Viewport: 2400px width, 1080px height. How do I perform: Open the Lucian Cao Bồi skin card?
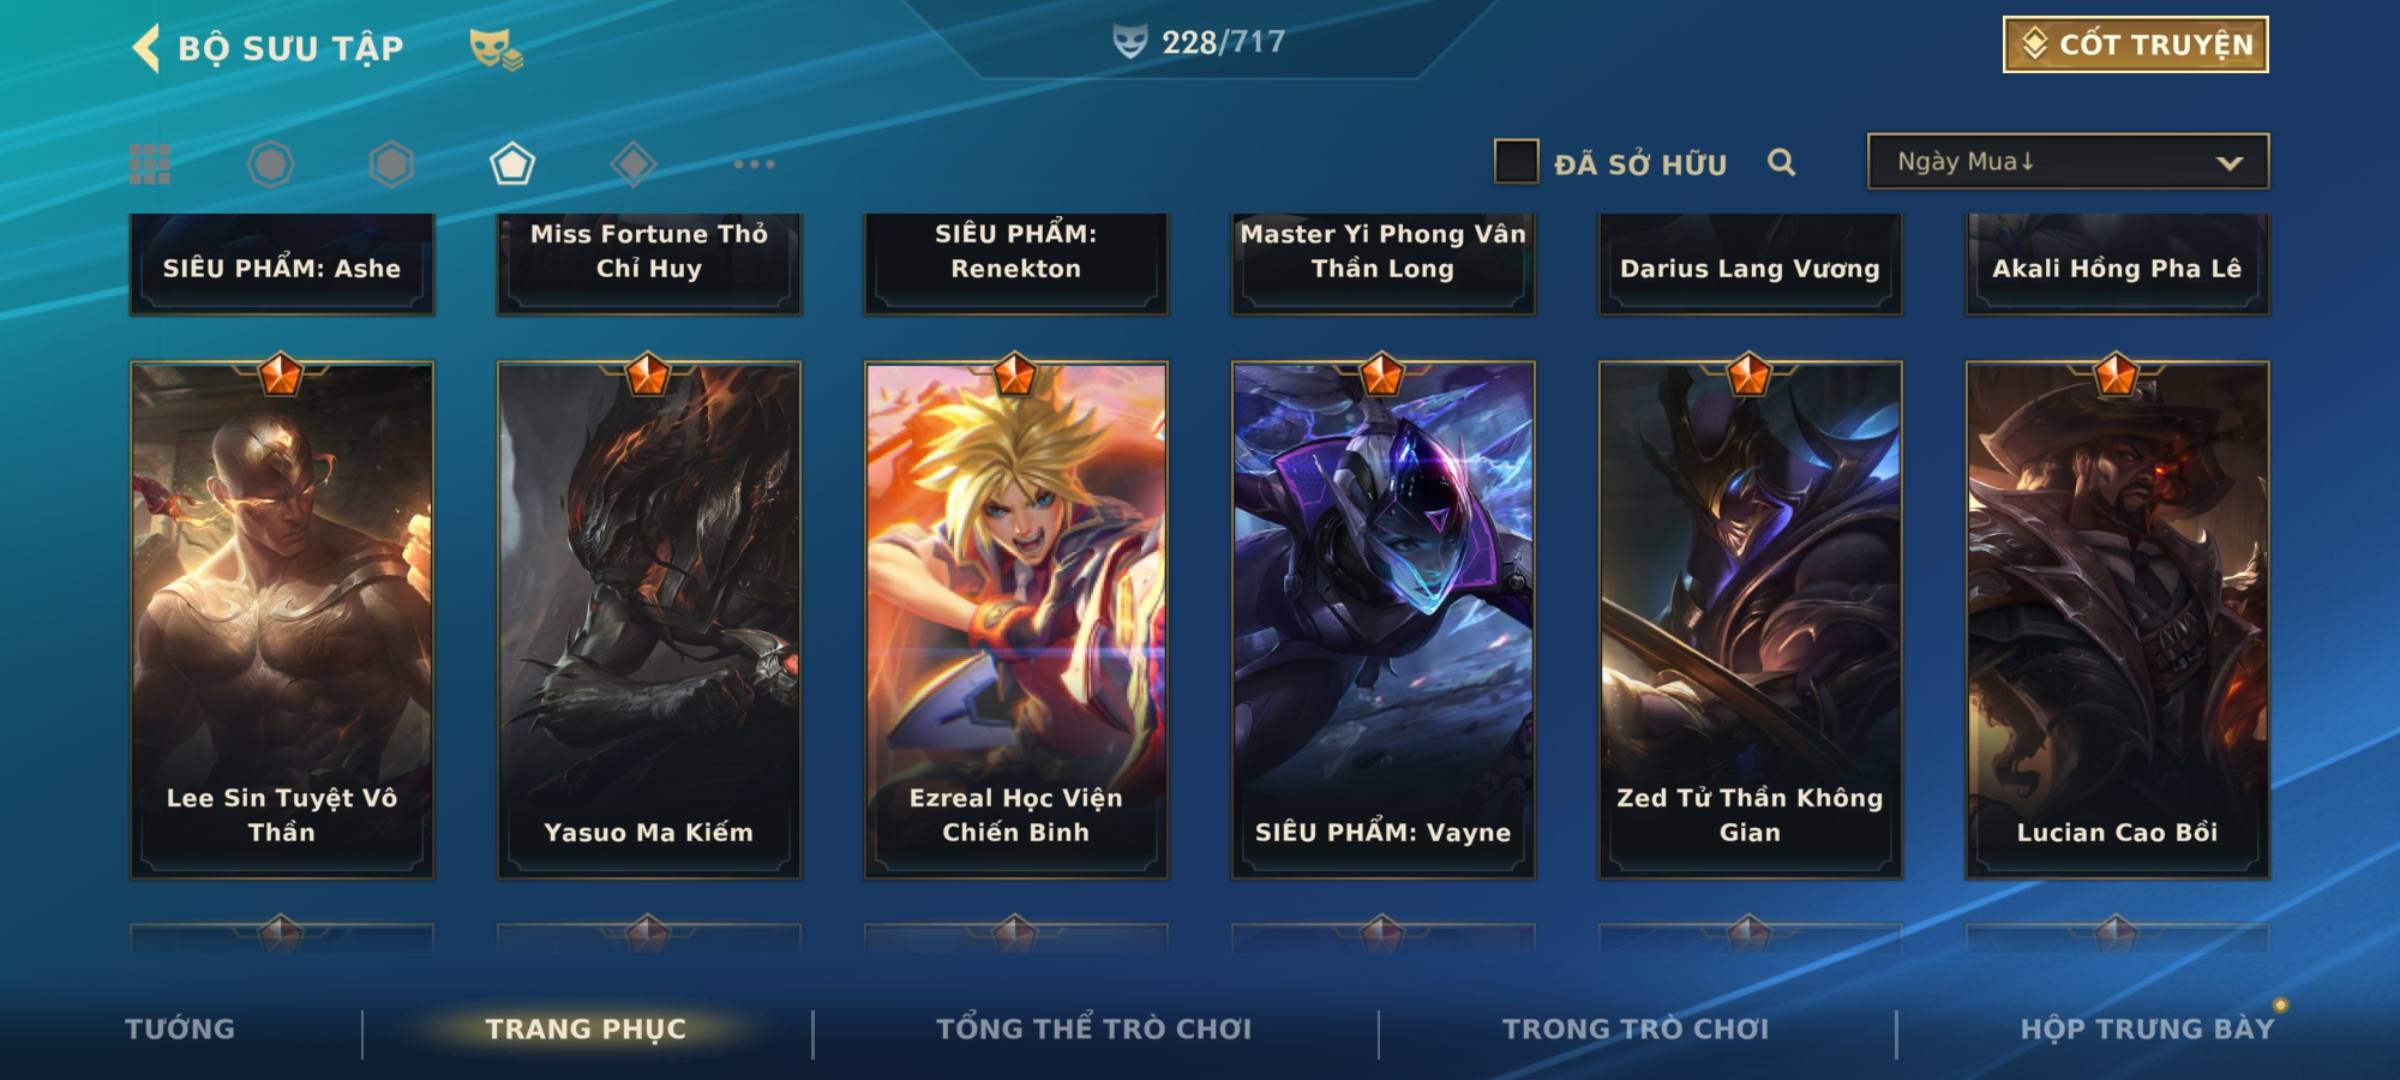click(2118, 620)
